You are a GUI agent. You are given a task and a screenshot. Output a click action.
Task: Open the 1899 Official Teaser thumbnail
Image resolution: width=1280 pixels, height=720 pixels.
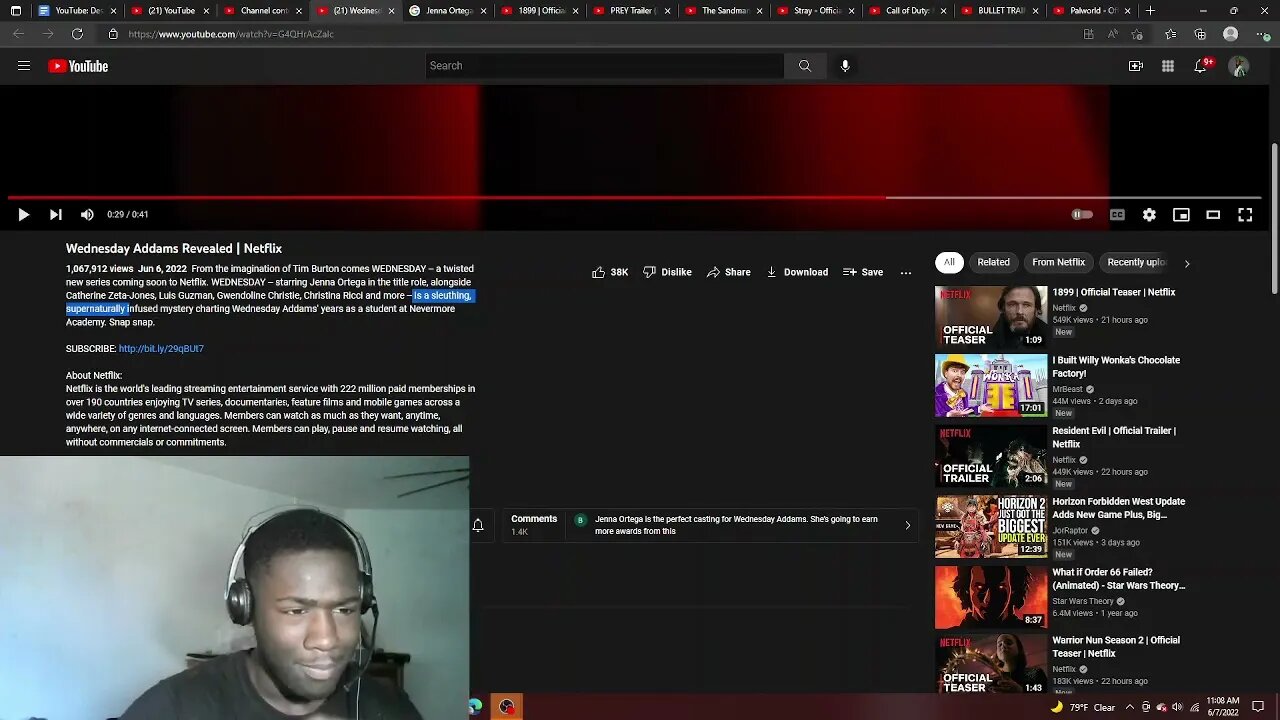[991, 317]
